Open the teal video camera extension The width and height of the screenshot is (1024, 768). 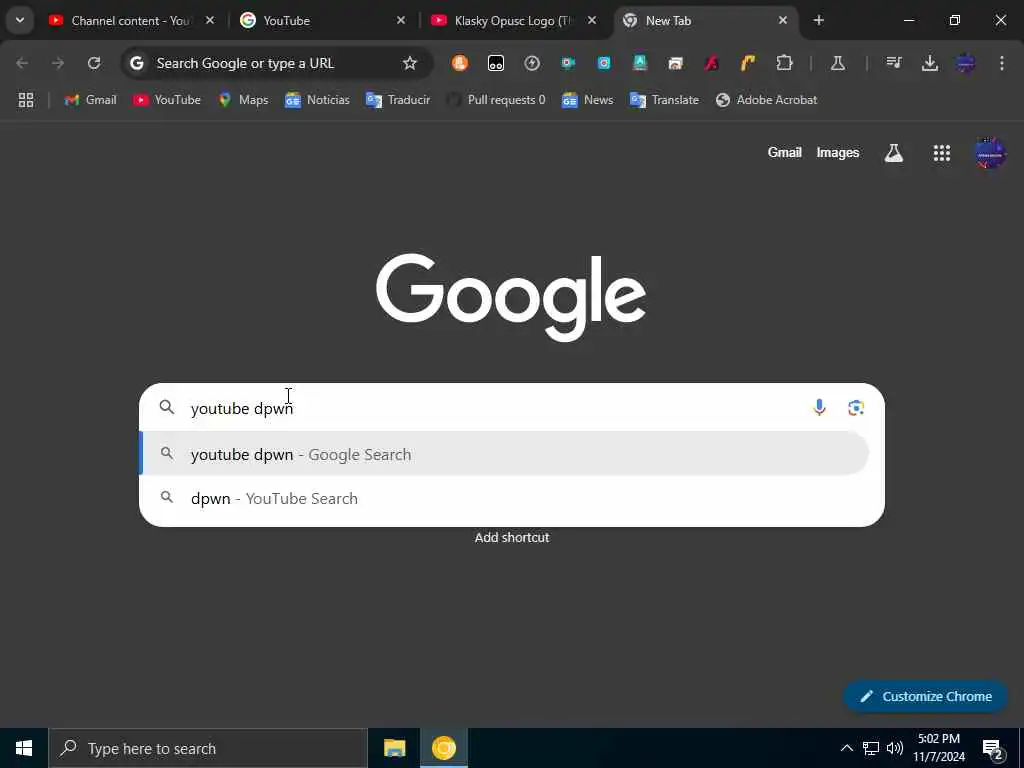tap(568, 63)
